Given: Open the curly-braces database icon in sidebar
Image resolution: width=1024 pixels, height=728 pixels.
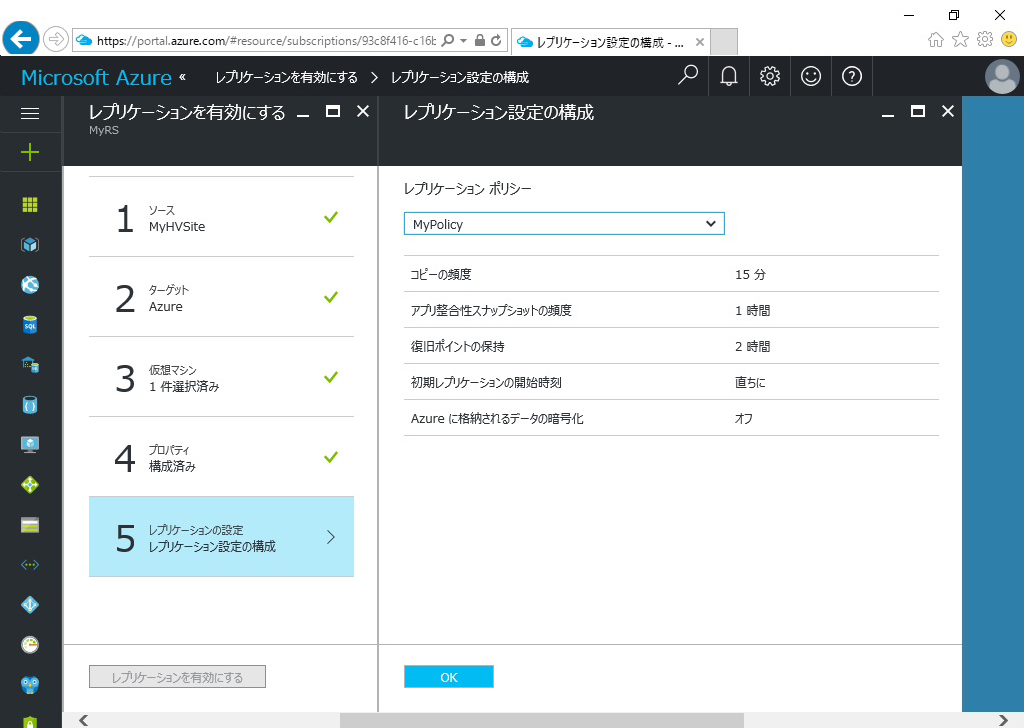Looking at the screenshot, I should (30, 405).
